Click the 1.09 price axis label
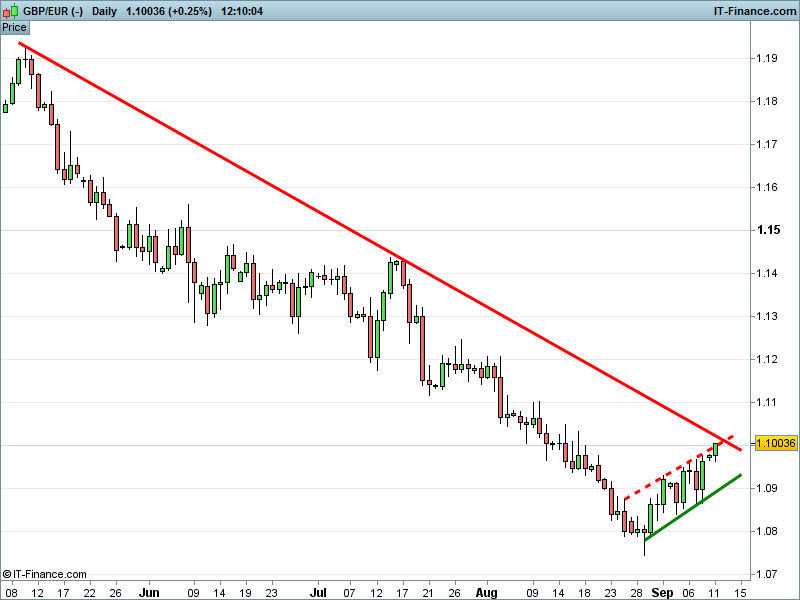The height and width of the screenshot is (600, 800). point(767,488)
